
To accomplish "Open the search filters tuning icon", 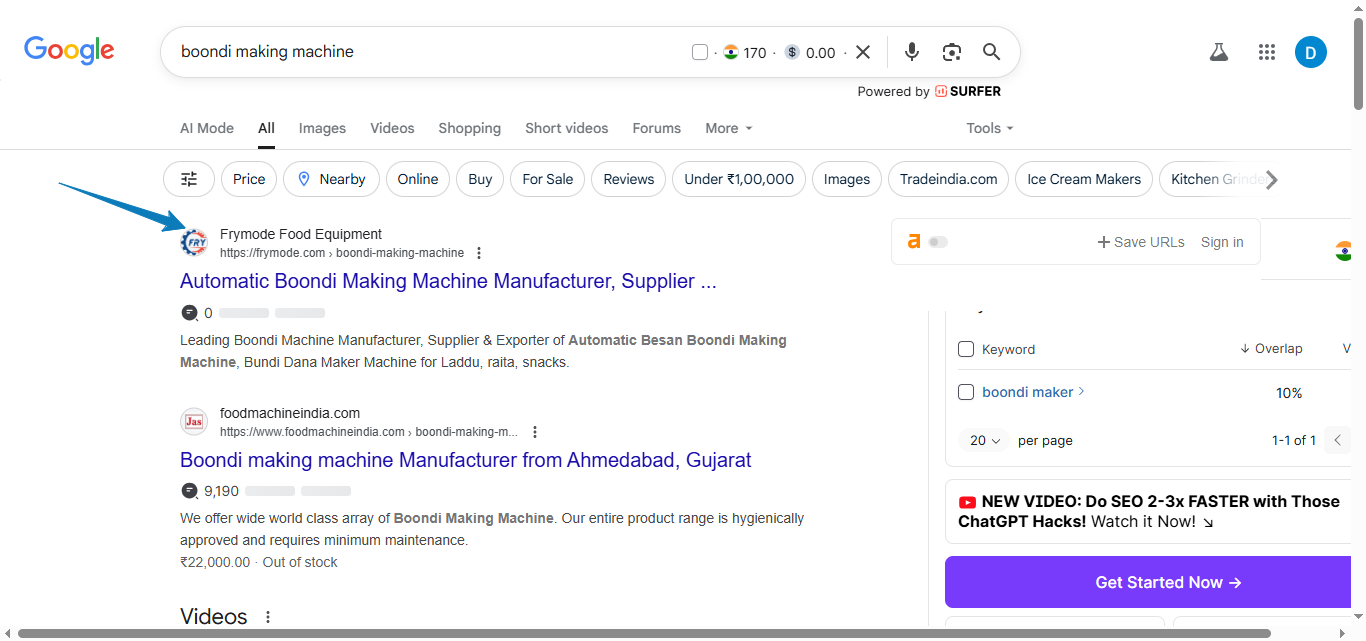I will point(189,179).
